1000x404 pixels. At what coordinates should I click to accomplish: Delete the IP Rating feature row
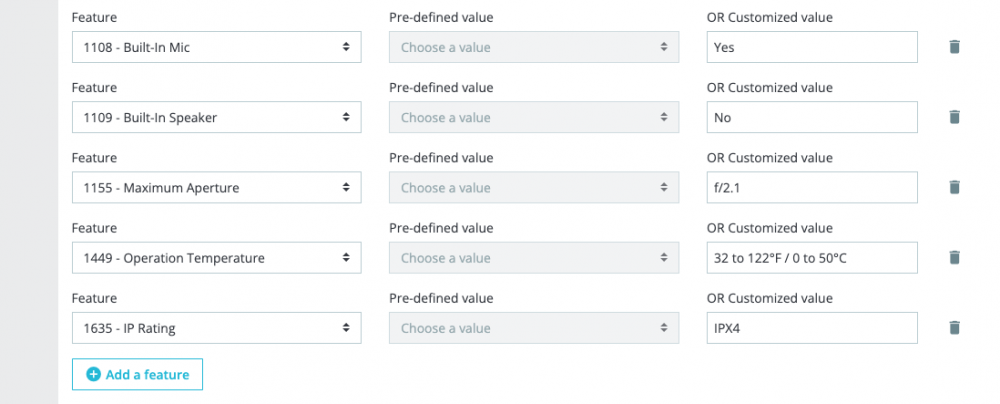click(x=954, y=327)
